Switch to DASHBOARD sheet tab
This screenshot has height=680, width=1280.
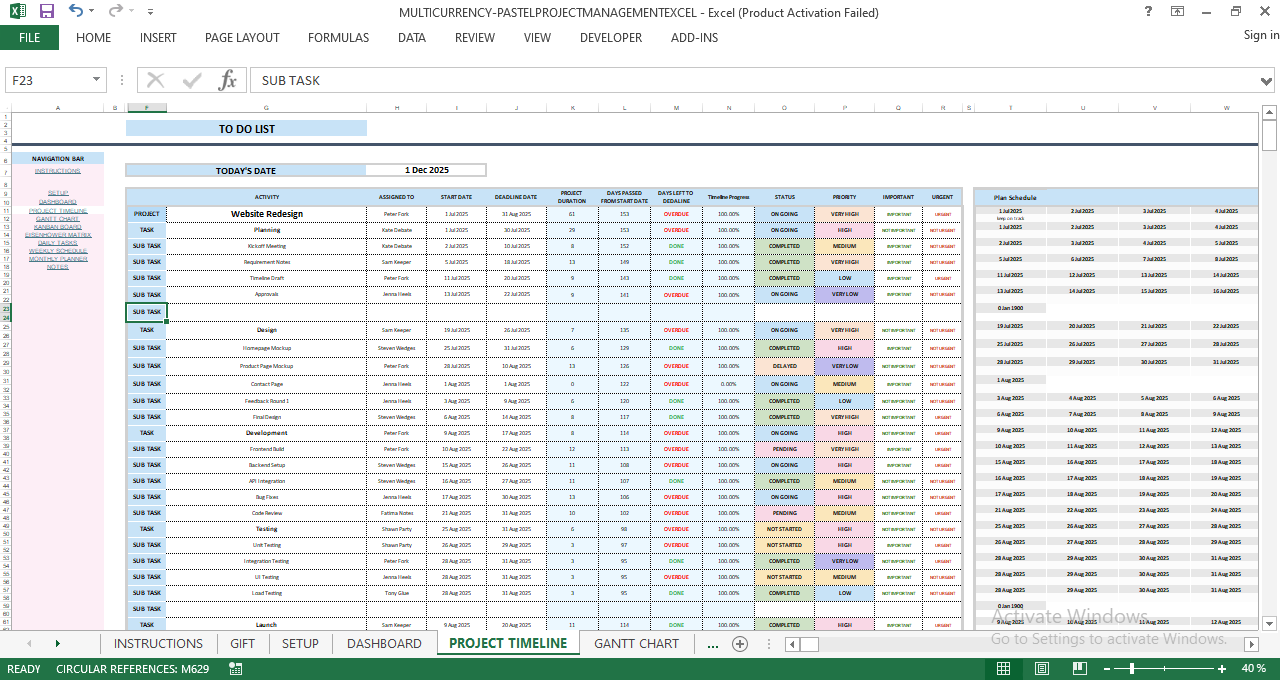(384, 643)
